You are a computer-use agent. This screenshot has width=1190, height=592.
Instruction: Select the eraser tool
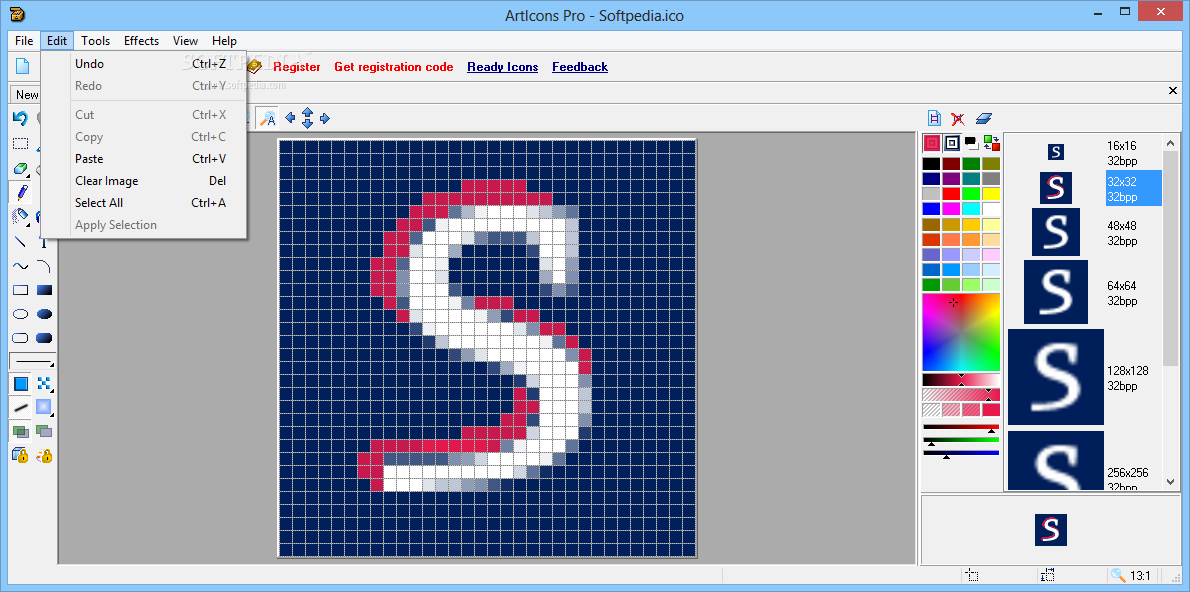pyautogui.click(x=20, y=168)
